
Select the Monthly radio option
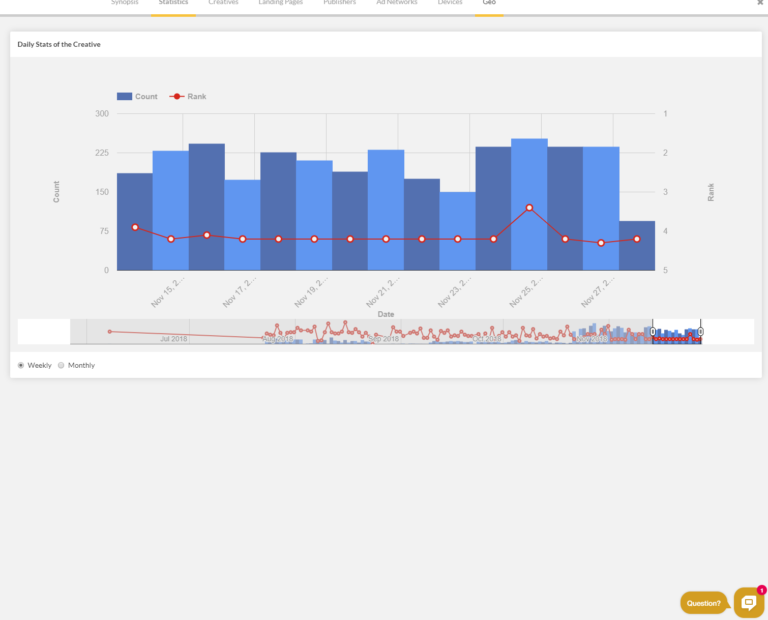click(61, 365)
